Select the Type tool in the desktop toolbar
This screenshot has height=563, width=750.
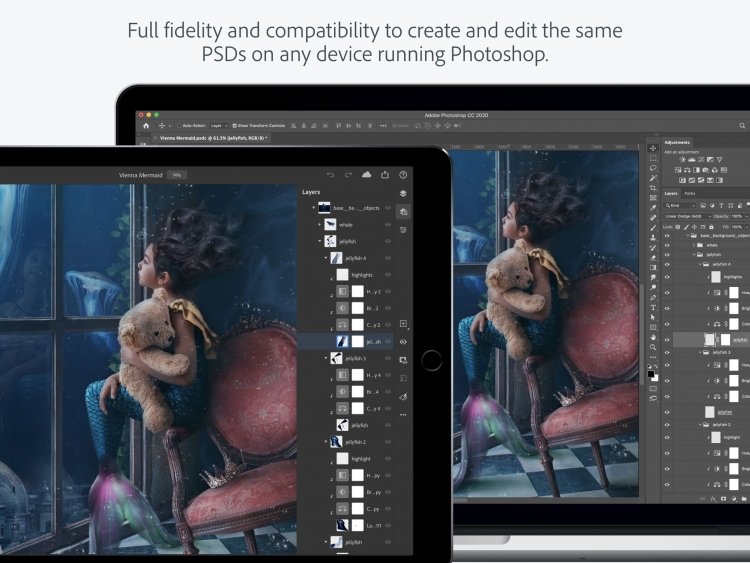click(653, 308)
